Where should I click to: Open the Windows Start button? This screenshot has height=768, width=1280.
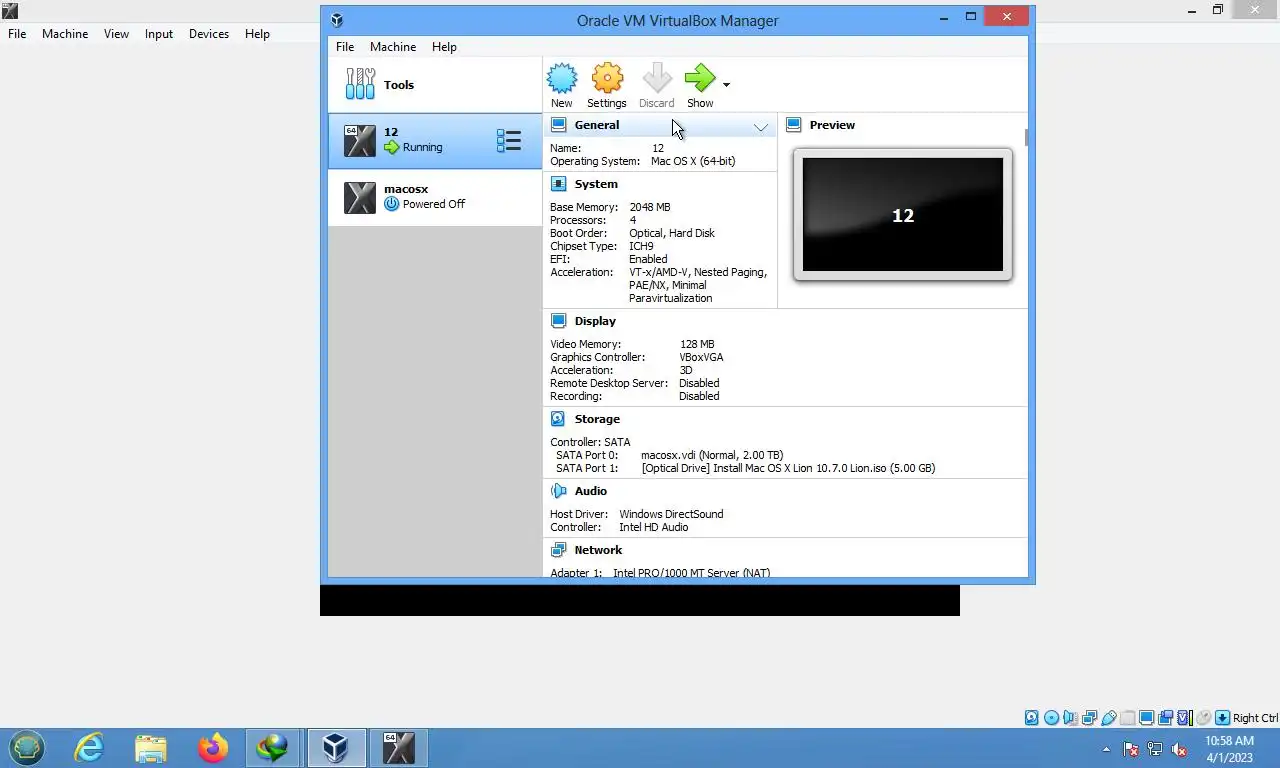click(x=27, y=747)
